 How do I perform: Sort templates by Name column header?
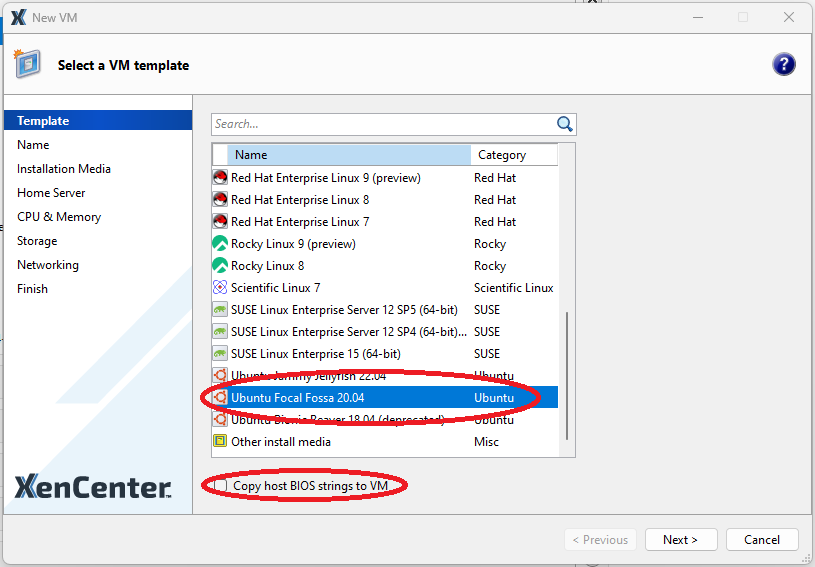coord(349,155)
